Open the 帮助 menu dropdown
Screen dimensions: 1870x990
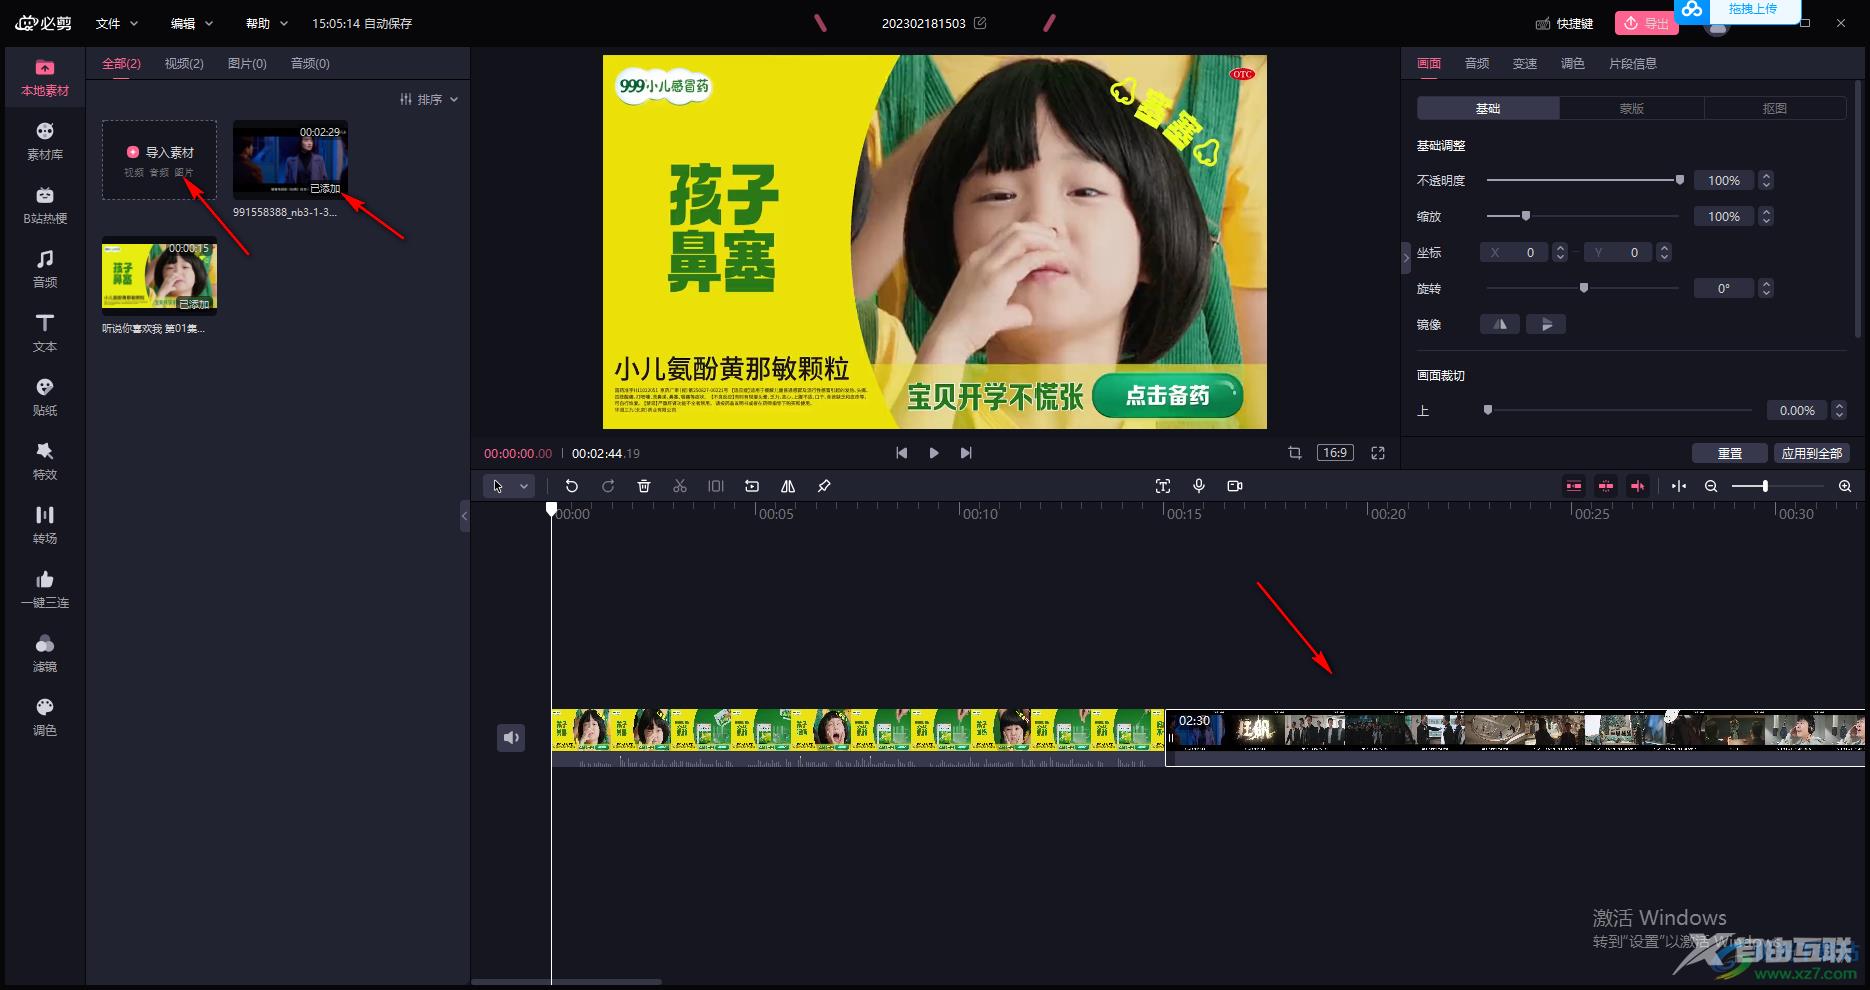(x=267, y=23)
